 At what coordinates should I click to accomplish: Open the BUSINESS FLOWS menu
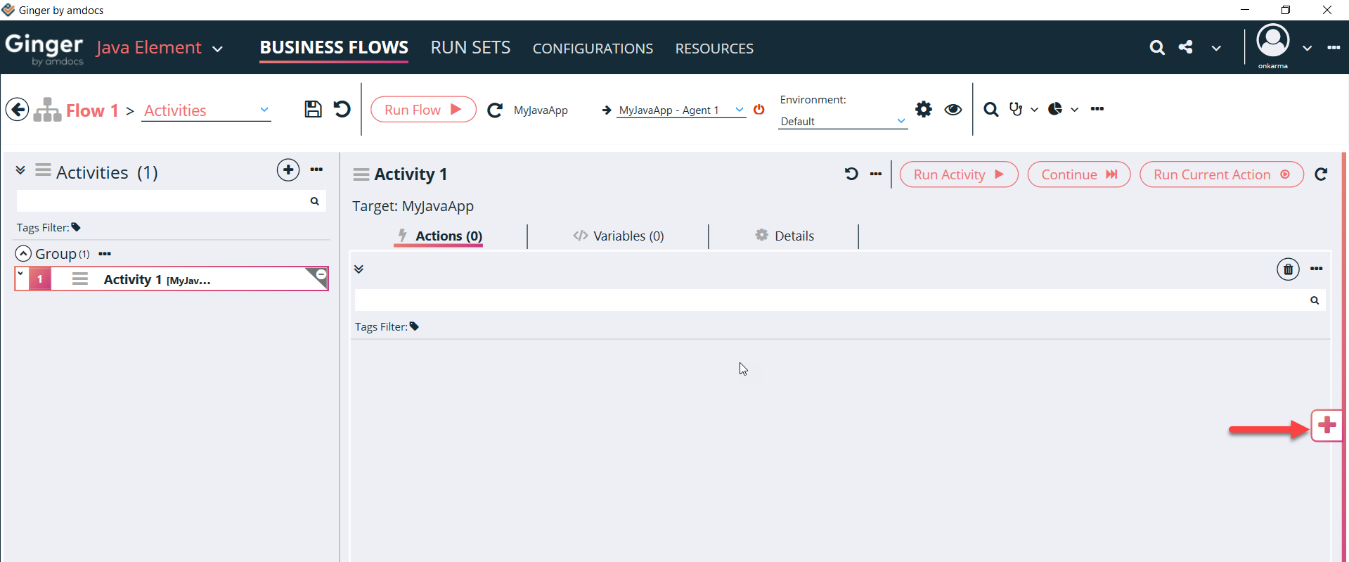pyautogui.click(x=334, y=47)
